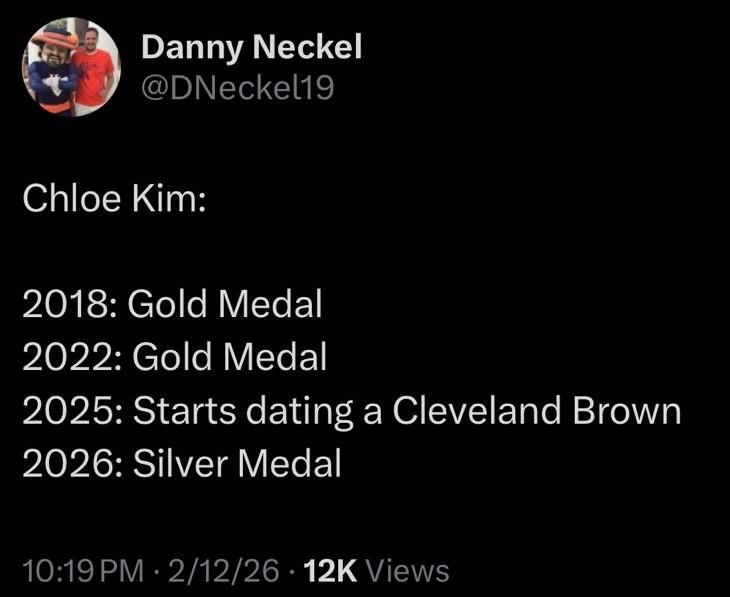
Task: Click the word "Views" in the footer
Action: 408,571
